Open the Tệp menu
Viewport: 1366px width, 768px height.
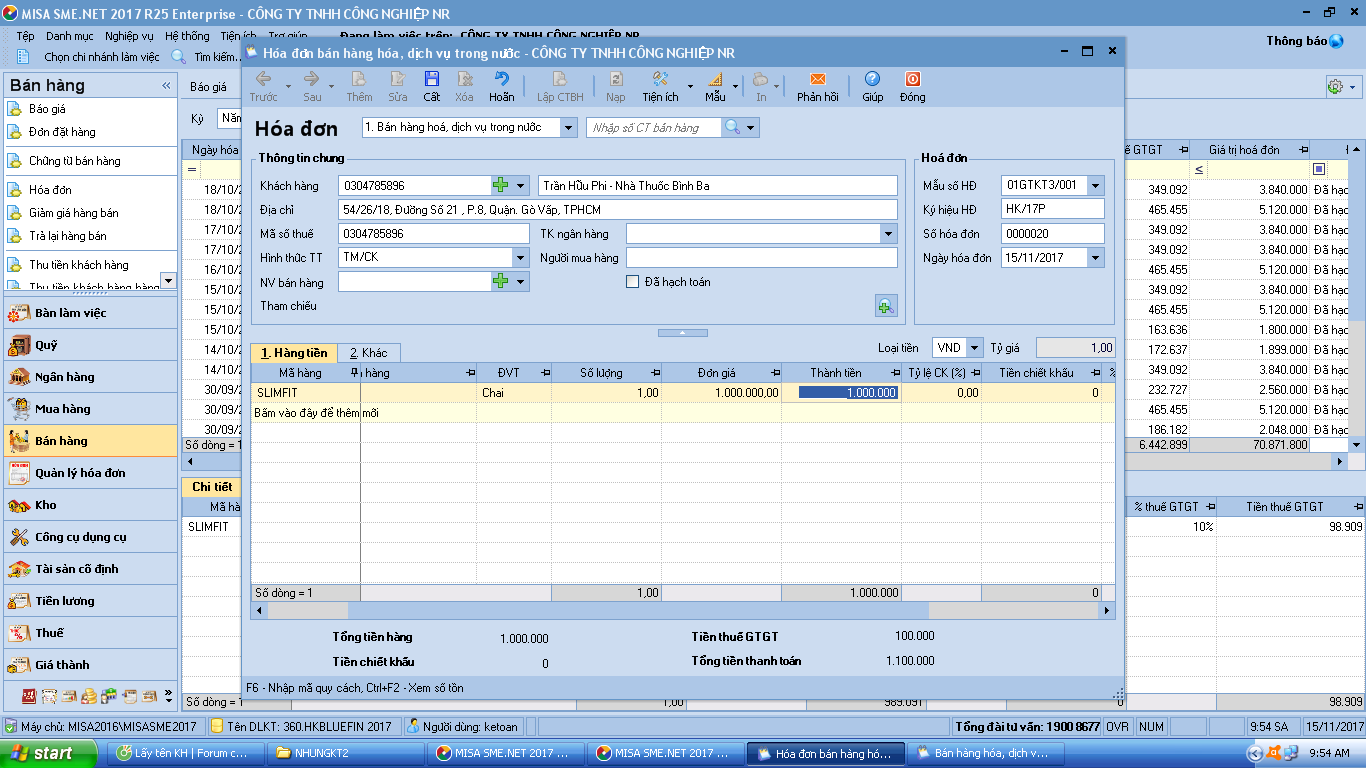25,36
